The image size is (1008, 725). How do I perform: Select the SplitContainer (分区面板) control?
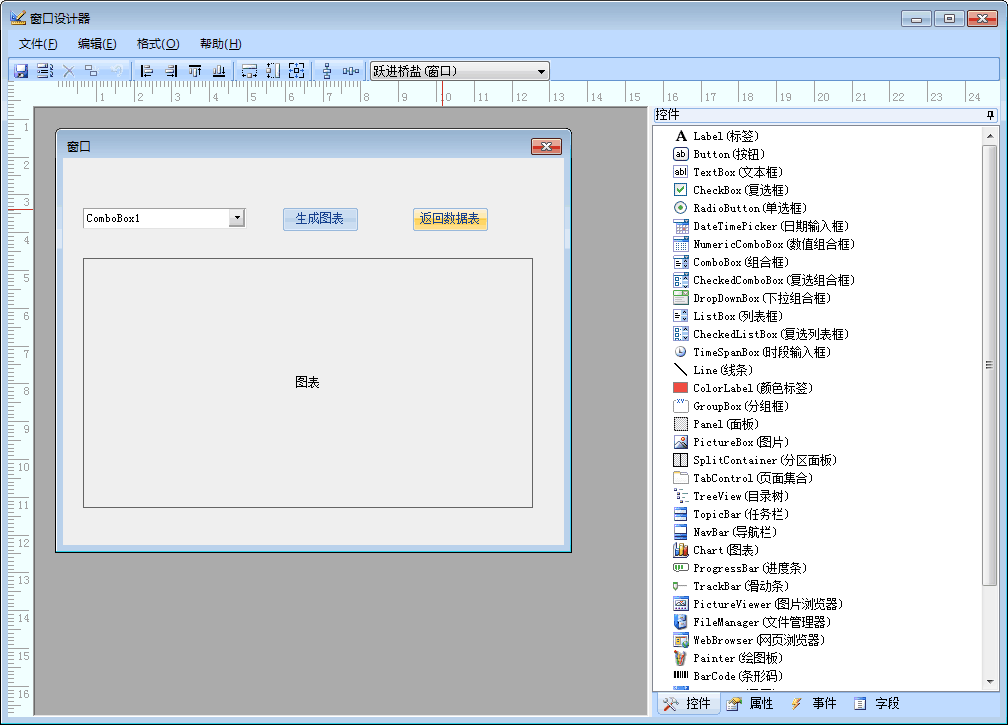[x=755, y=460]
